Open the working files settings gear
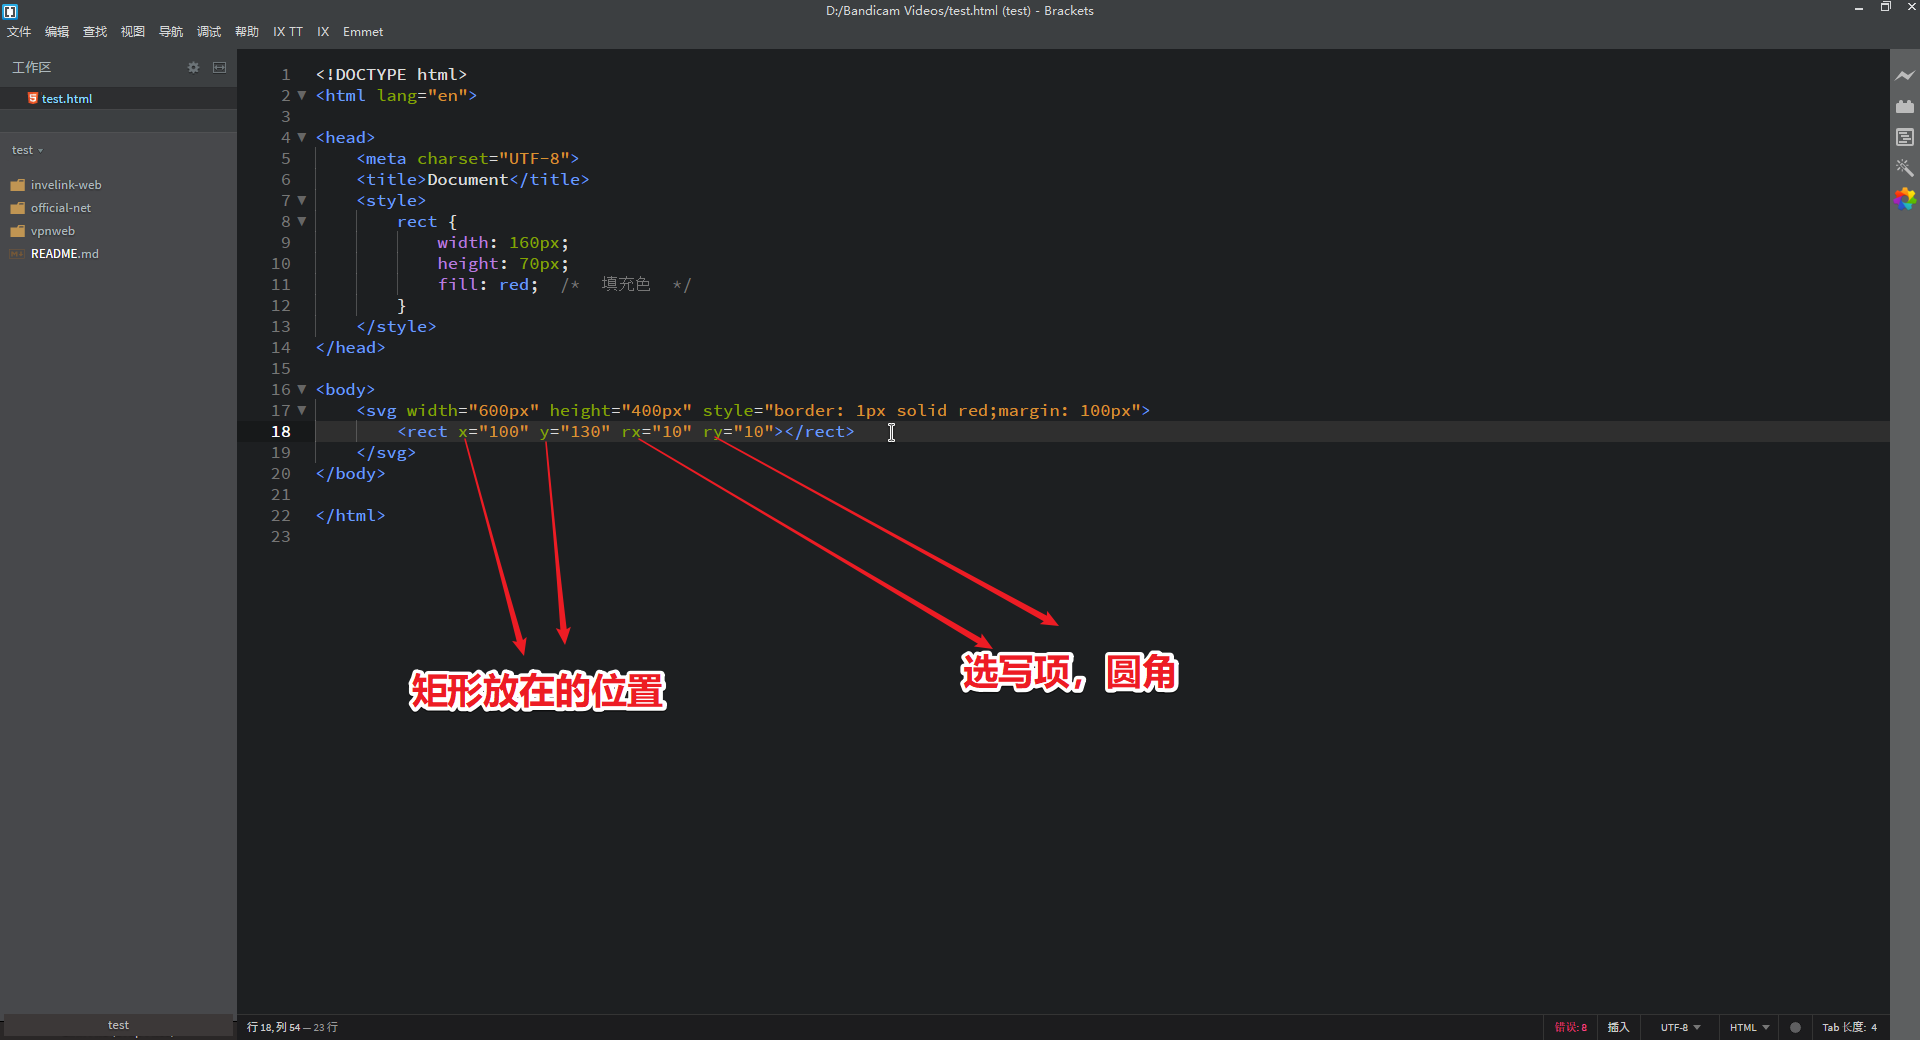Viewport: 1920px width, 1040px height. pos(193,67)
